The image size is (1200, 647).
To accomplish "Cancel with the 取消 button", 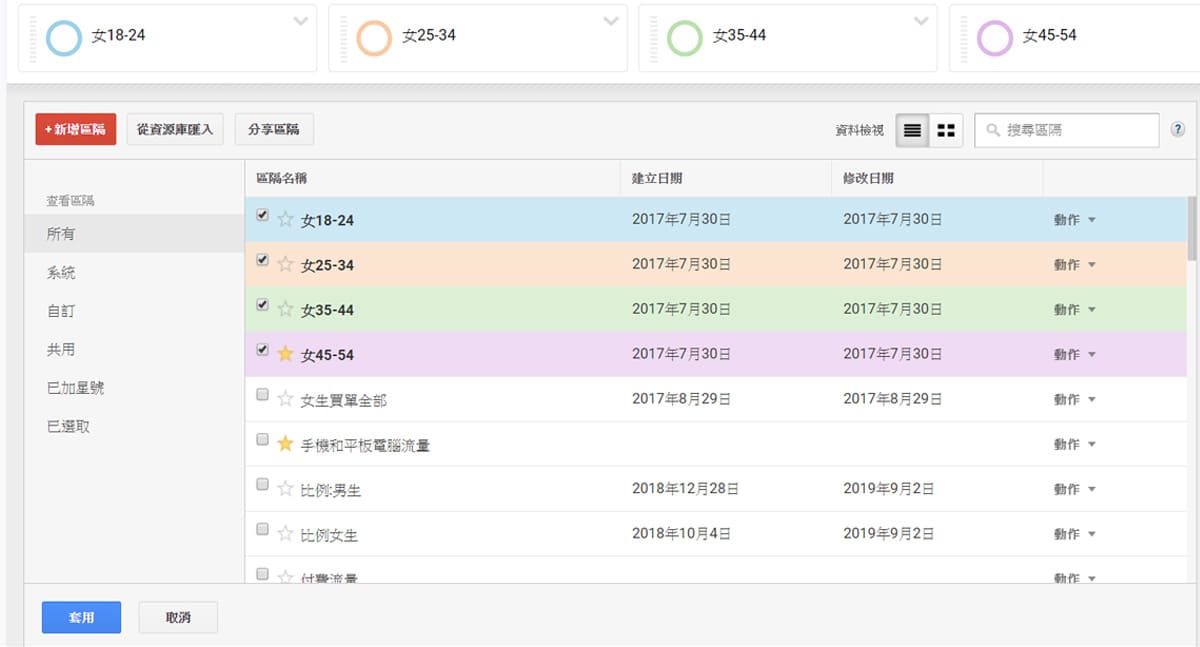I will coord(178,617).
